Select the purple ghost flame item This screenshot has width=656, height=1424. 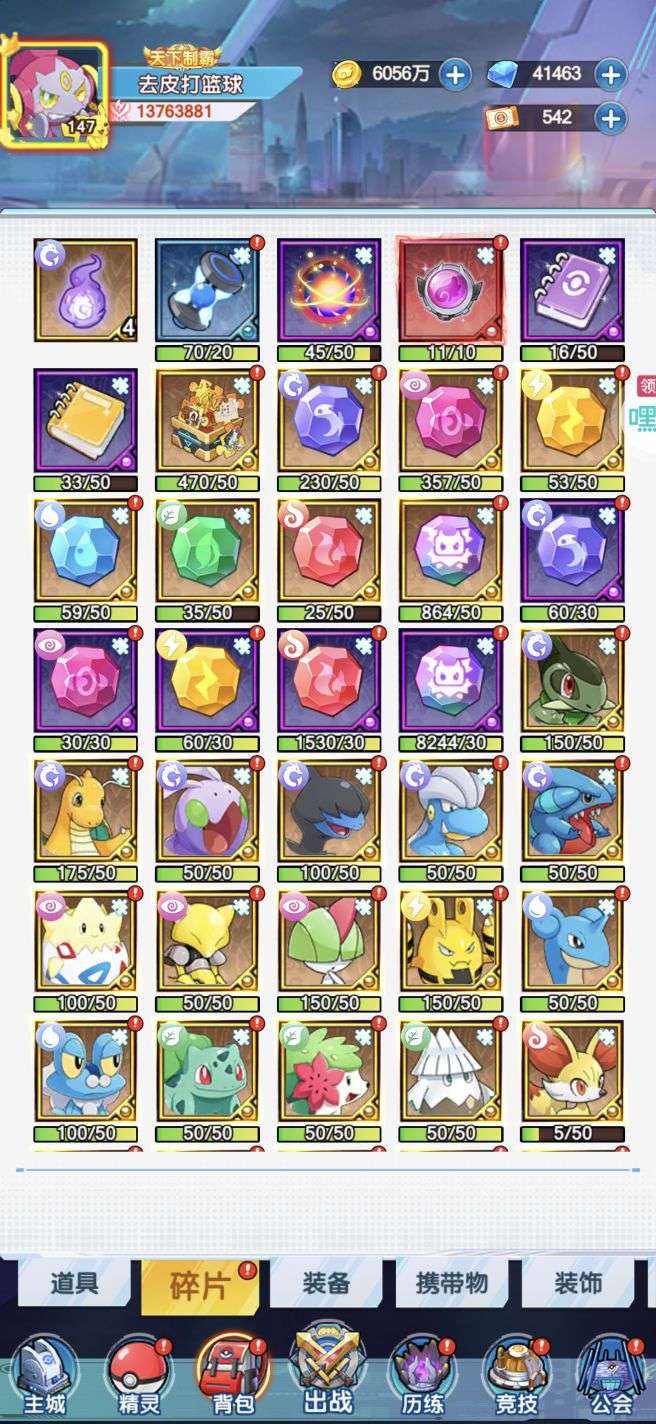(85, 290)
